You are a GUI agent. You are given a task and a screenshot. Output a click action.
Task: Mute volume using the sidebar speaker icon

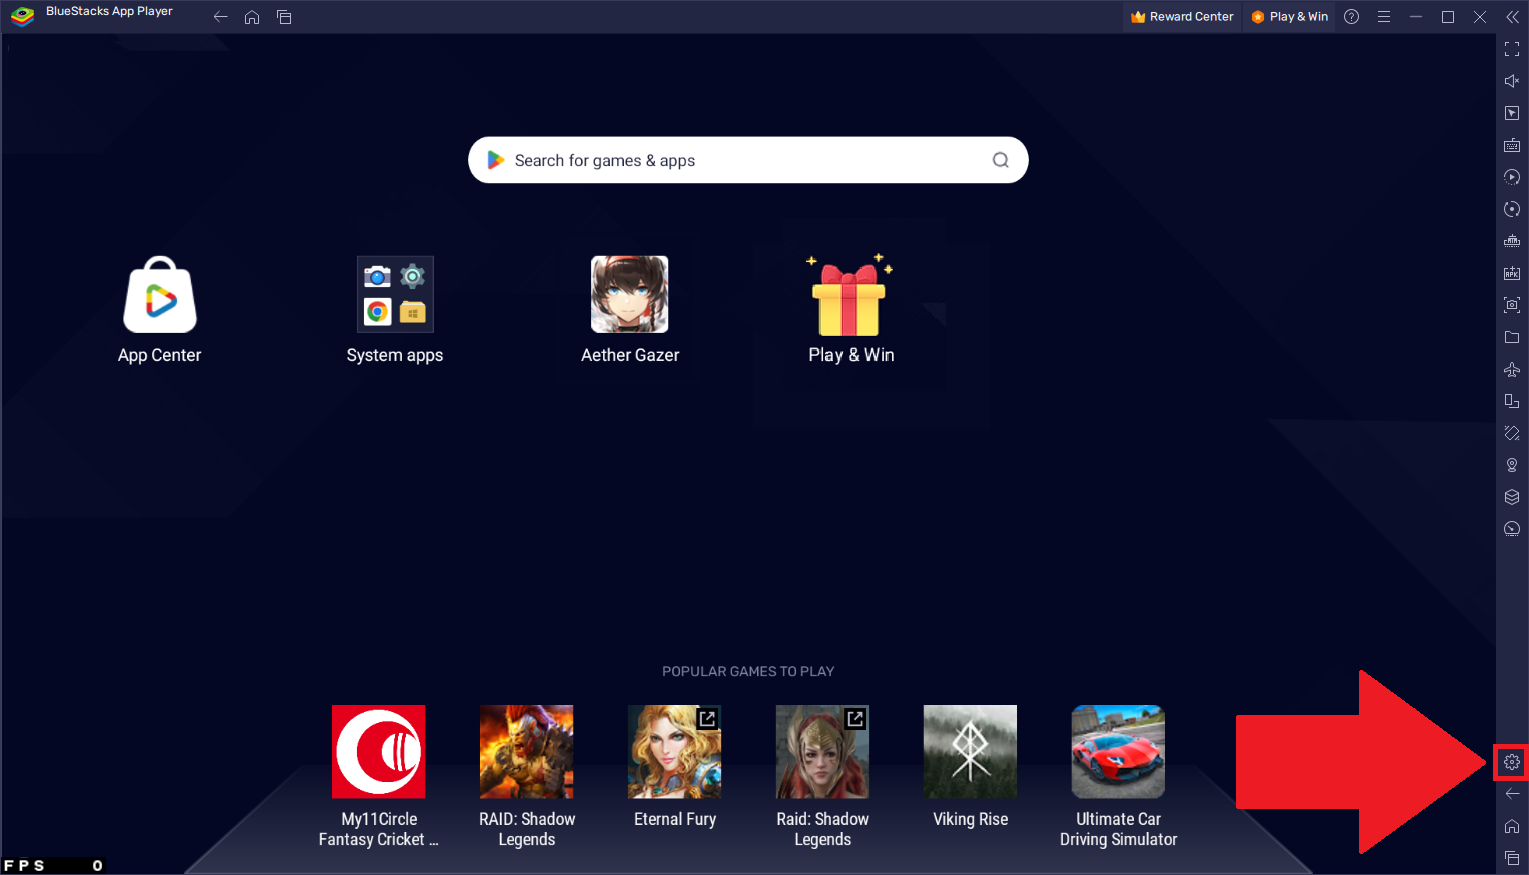1512,81
